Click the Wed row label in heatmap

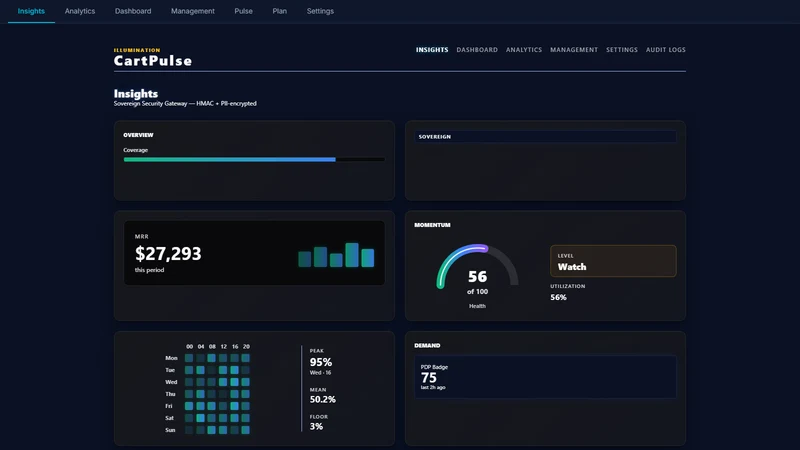[x=171, y=382]
